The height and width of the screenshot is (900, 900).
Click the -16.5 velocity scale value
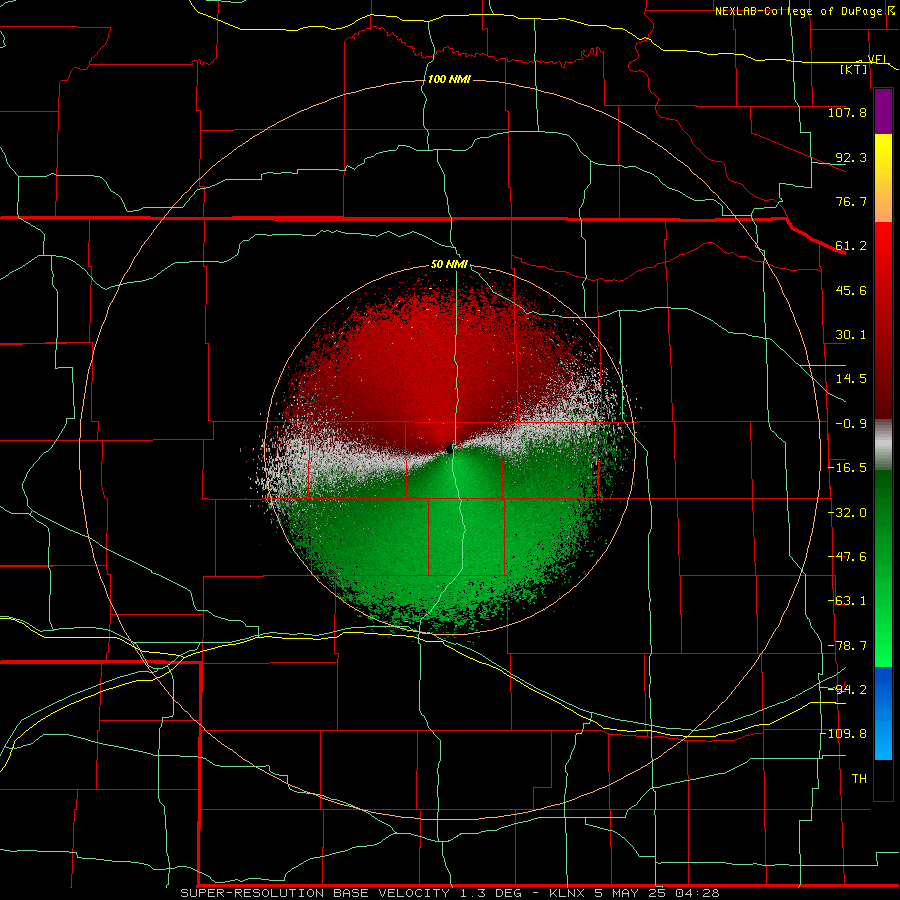click(x=847, y=468)
